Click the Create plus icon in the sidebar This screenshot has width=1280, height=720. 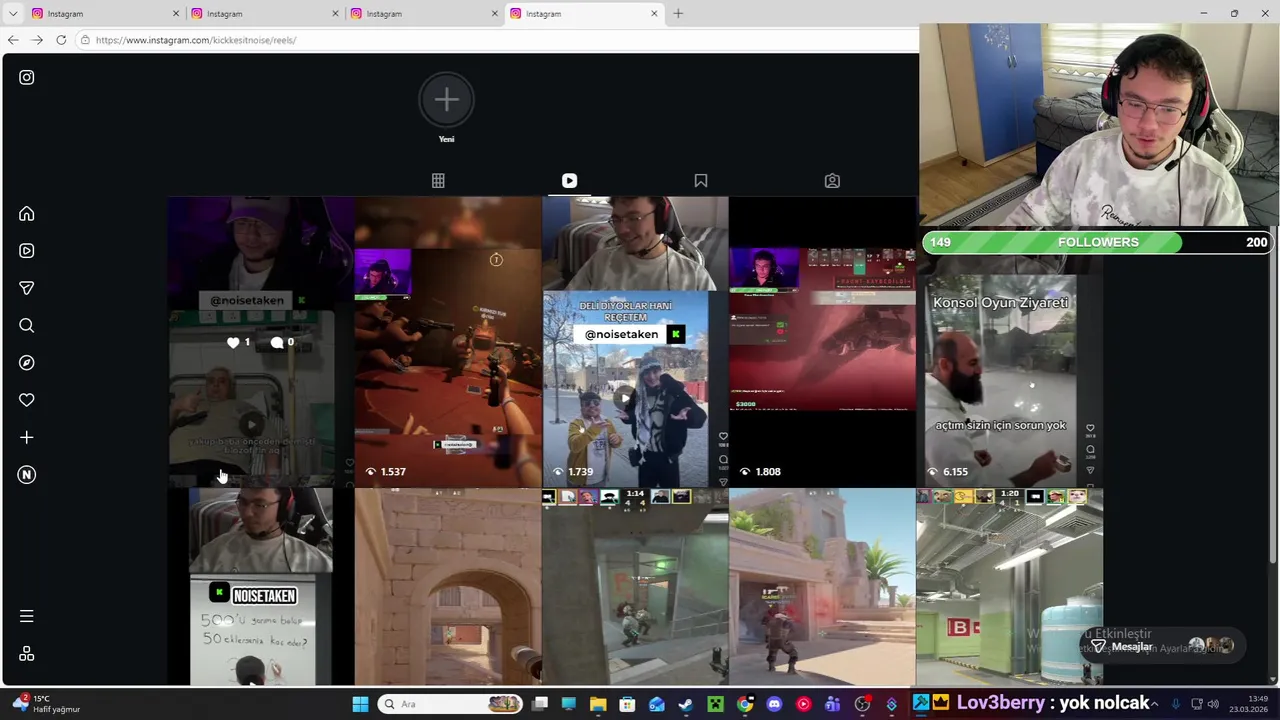27,437
